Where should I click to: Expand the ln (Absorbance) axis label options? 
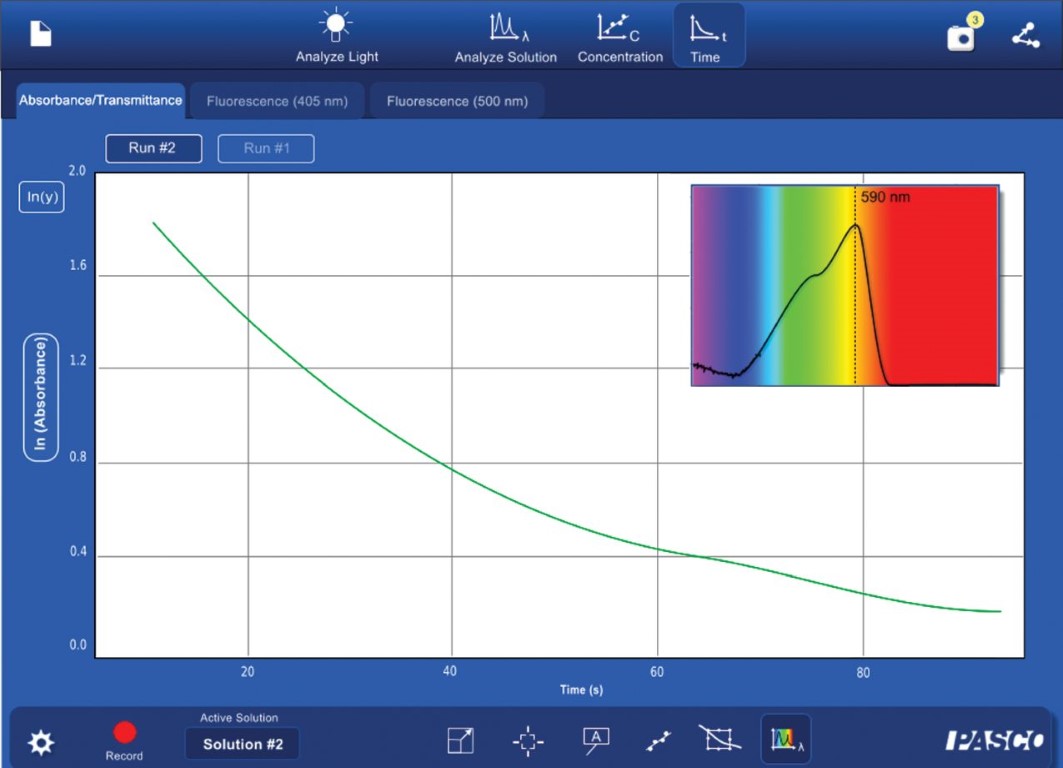(41, 398)
